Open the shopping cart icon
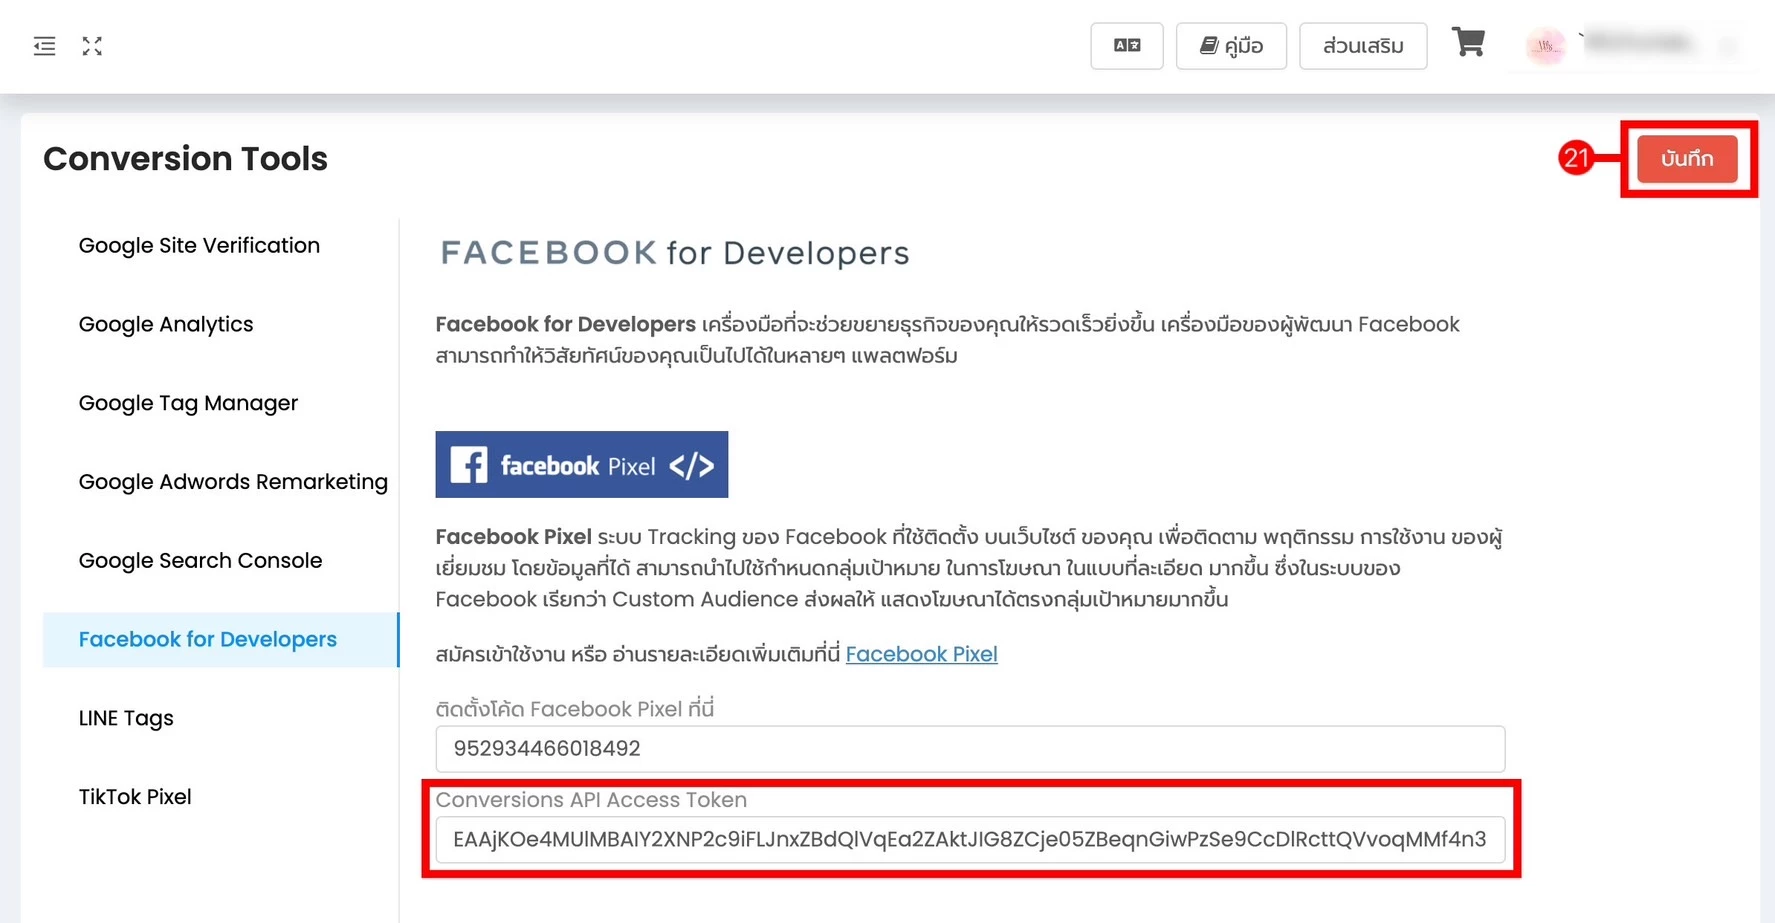1775x923 pixels. coord(1468,43)
